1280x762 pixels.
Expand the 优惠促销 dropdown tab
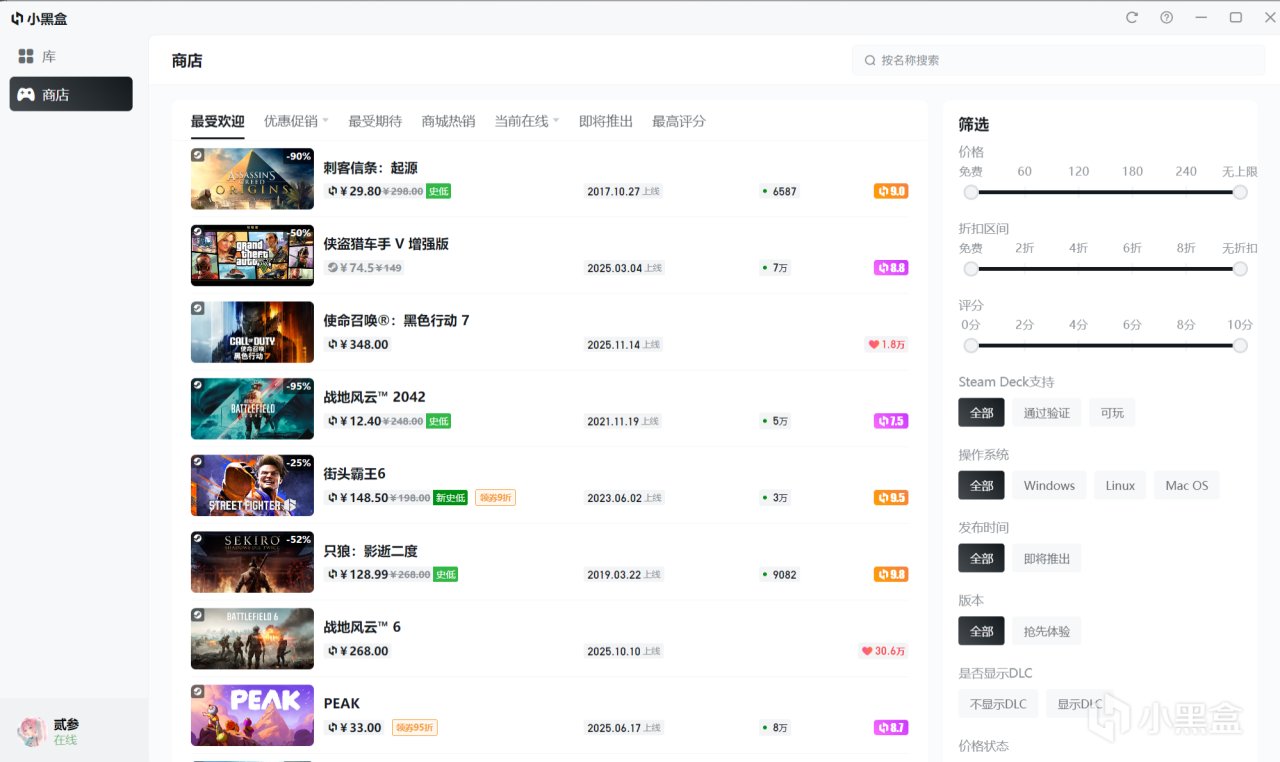point(296,121)
